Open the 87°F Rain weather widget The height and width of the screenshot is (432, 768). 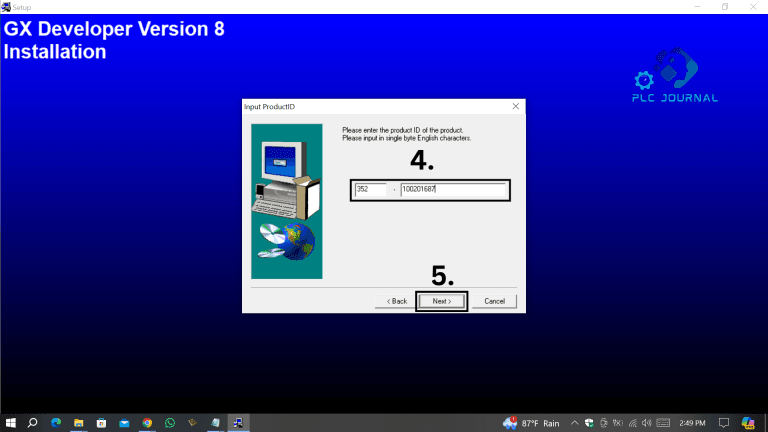(x=532, y=423)
